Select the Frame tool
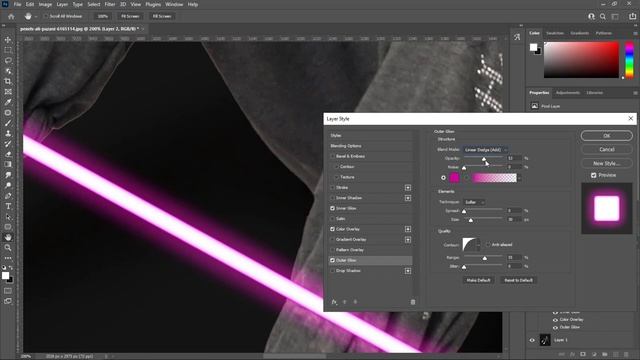 pos(8,92)
